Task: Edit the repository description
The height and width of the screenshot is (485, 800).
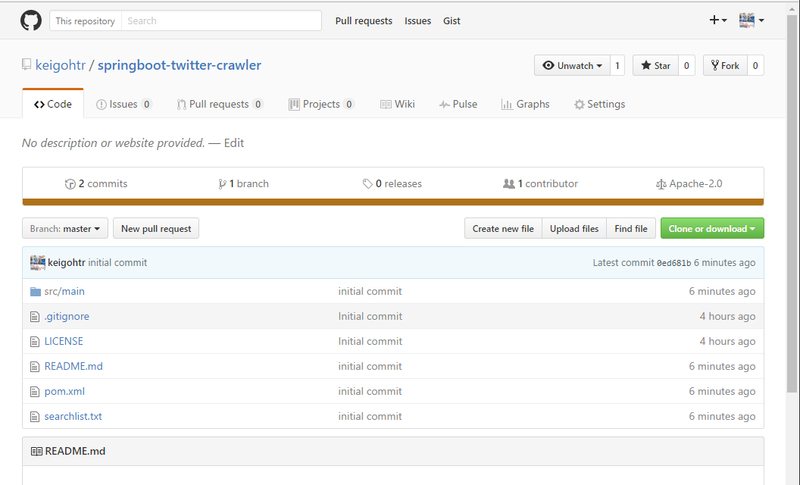Action: [x=234, y=143]
